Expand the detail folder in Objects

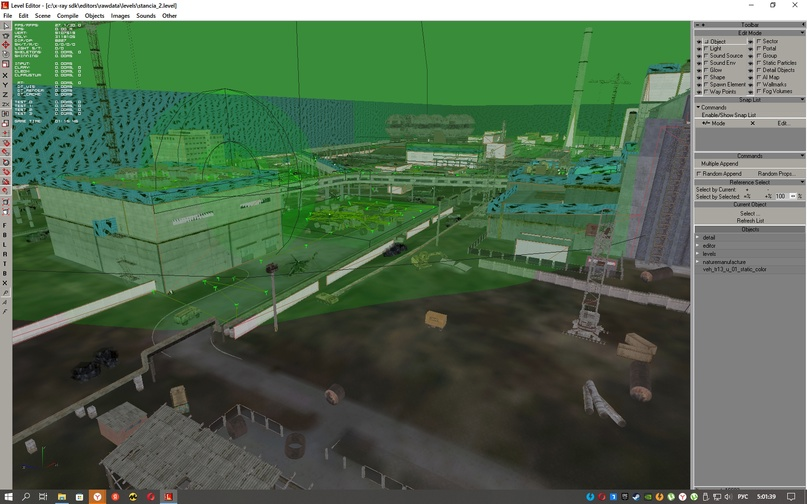[x=698, y=238]
